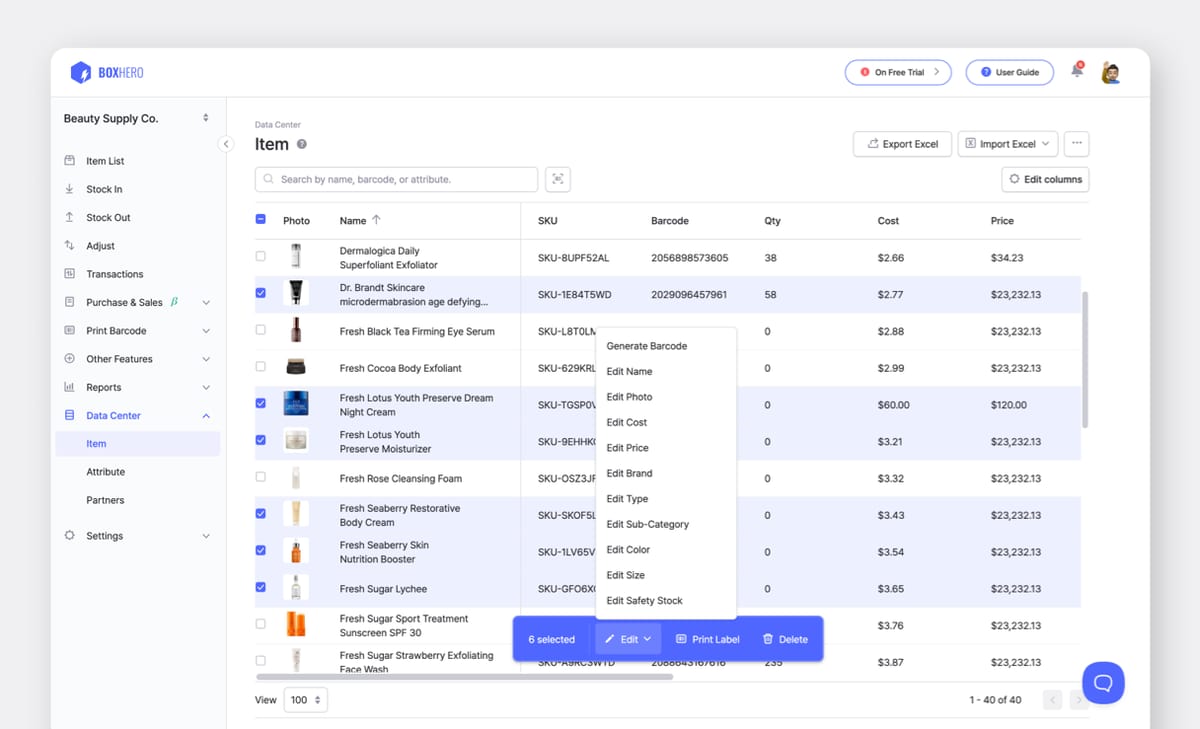
Task: Select the Stock In sidebar icon
Action: pyautogui.click(x=70, y=189)
